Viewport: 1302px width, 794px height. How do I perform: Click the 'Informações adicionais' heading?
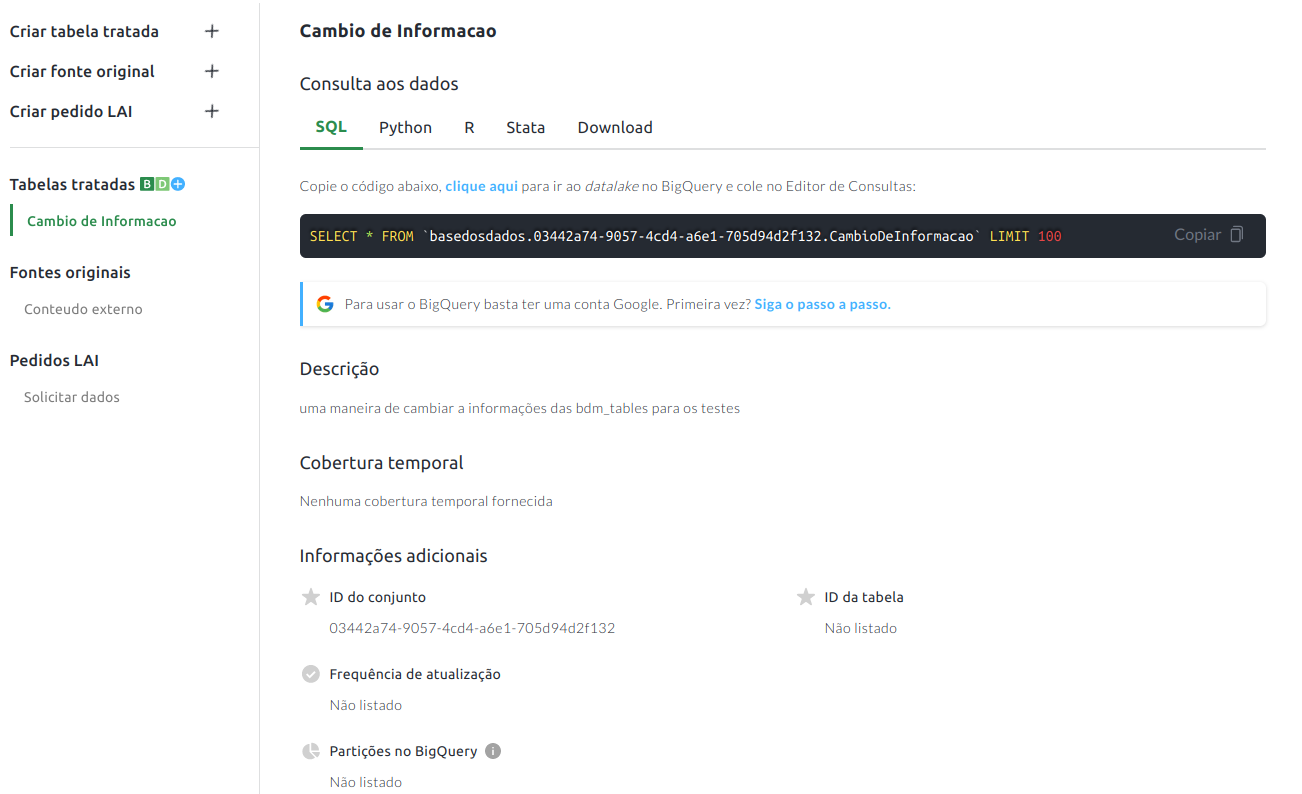(394, 555)
